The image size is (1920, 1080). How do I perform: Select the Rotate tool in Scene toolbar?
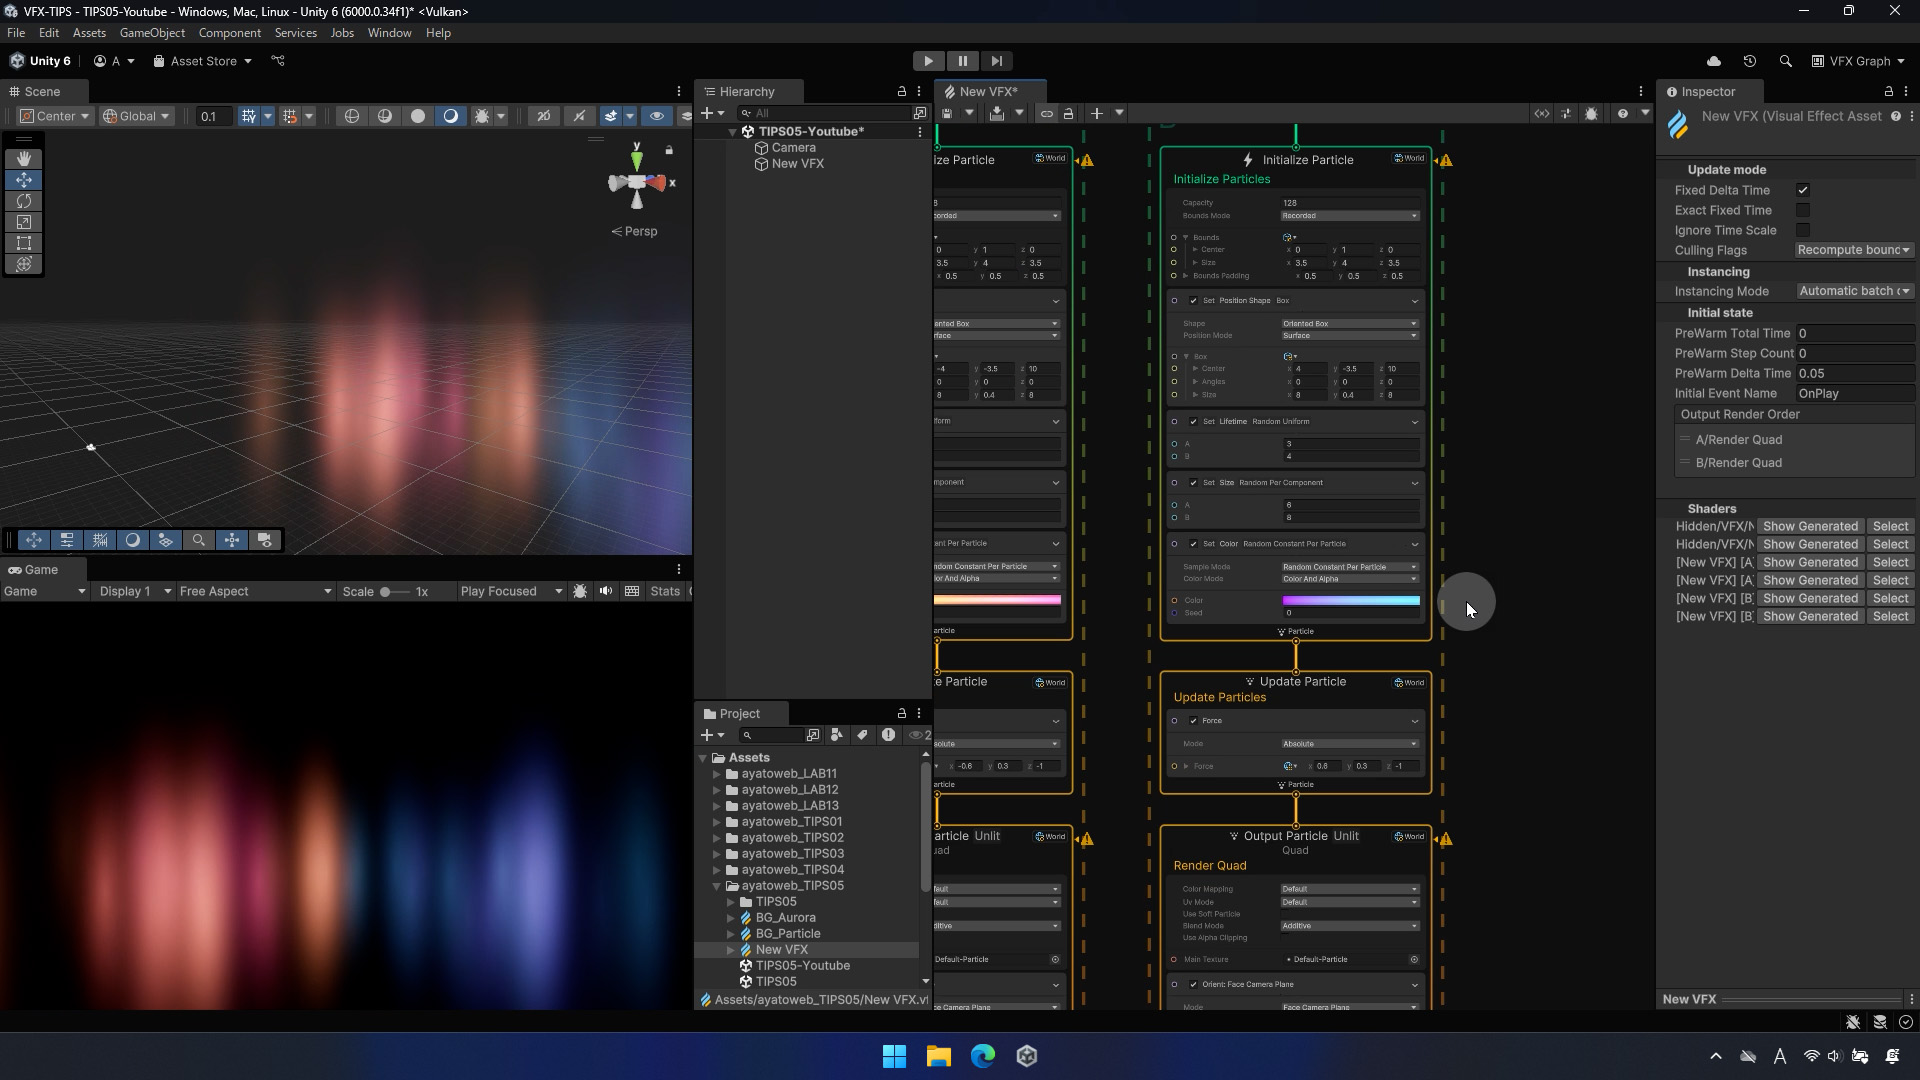24,201
